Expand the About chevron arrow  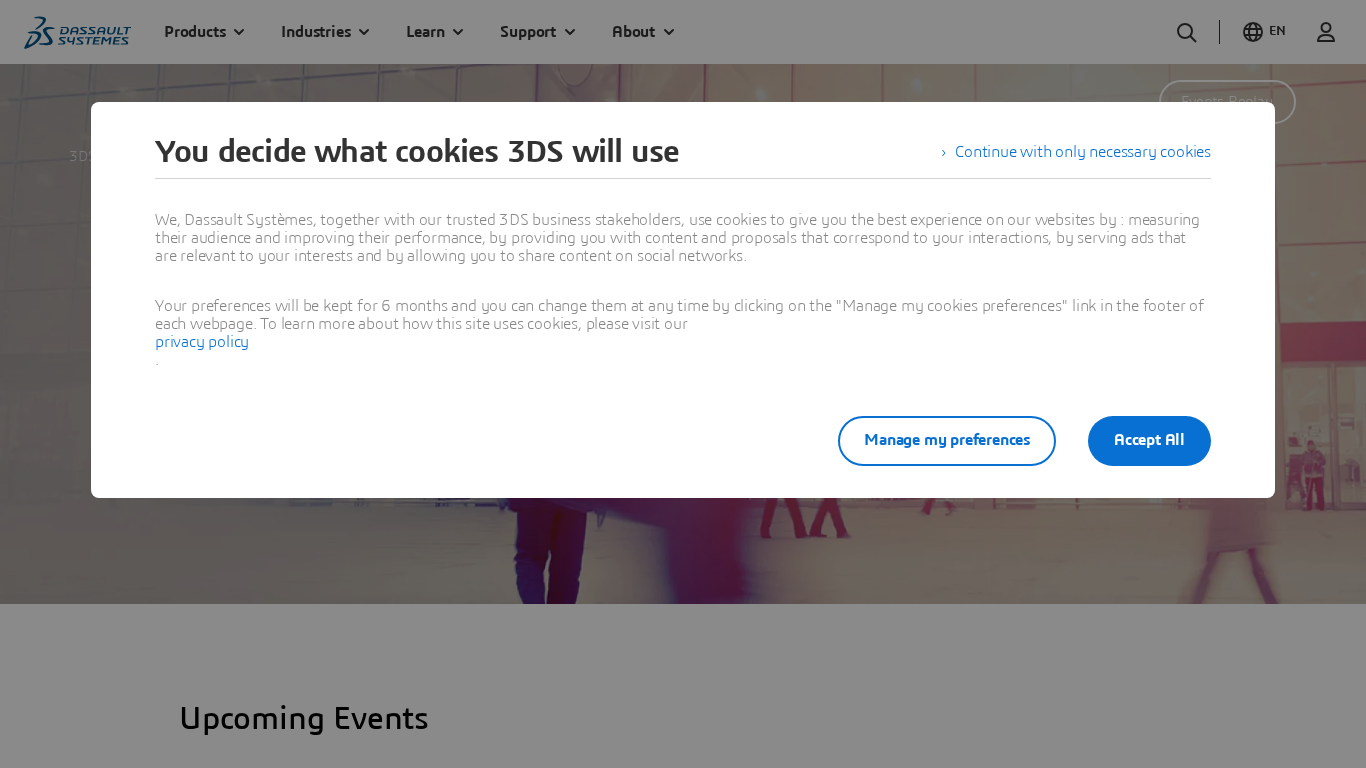coord(669,32)
